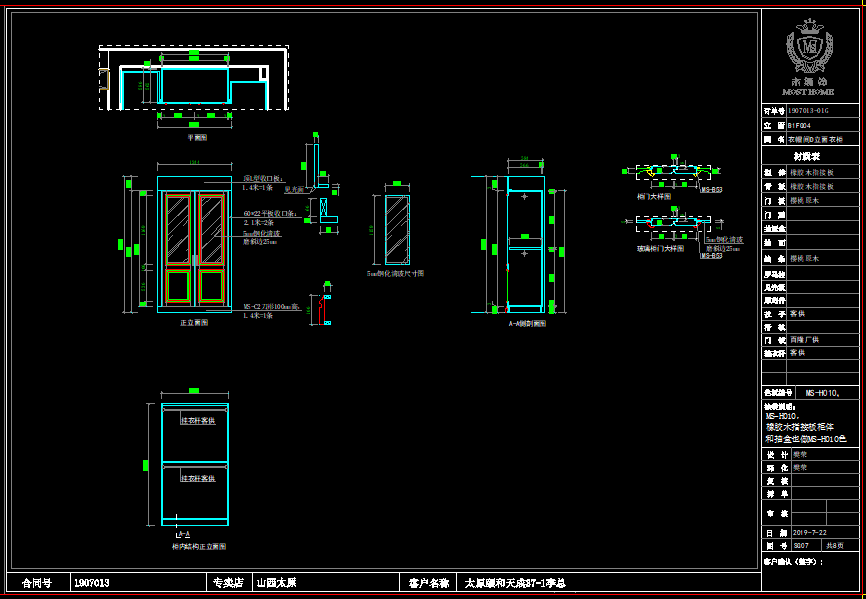
Task: Select the A-A侧剖面图 section label
Action: (526, 323)
